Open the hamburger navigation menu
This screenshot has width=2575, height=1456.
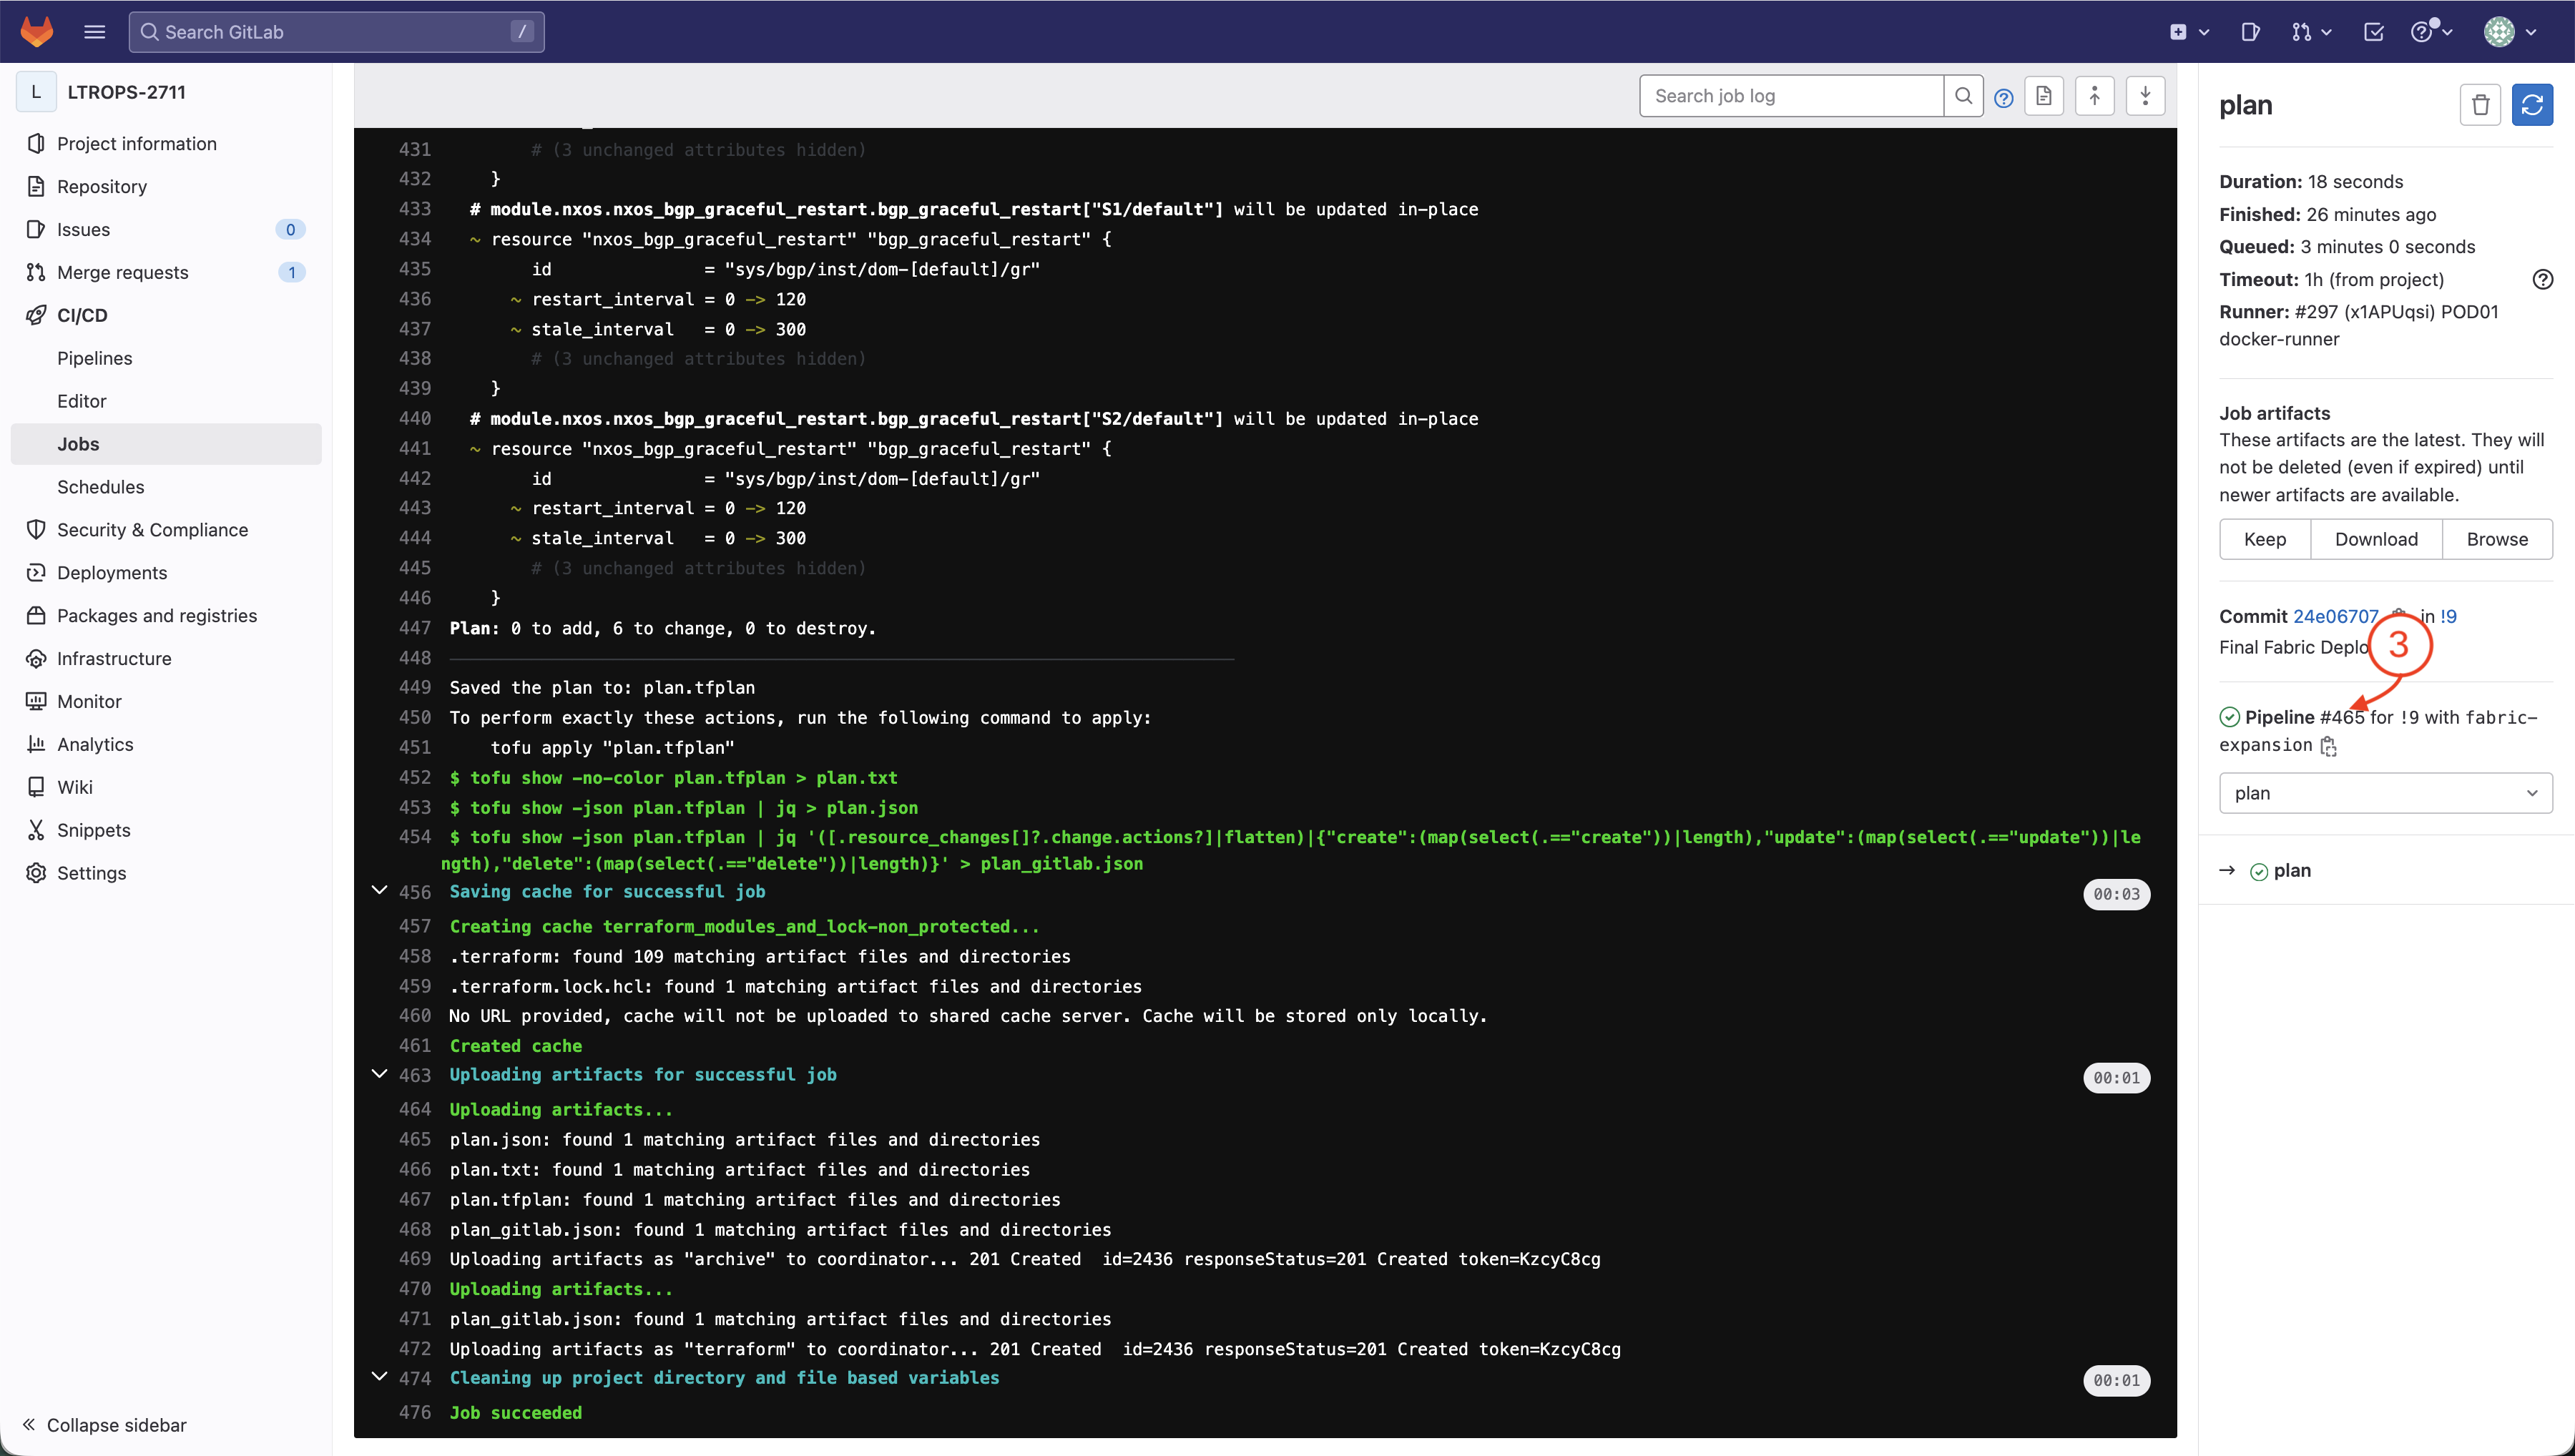pyautogui.click(x=94, y=31)
